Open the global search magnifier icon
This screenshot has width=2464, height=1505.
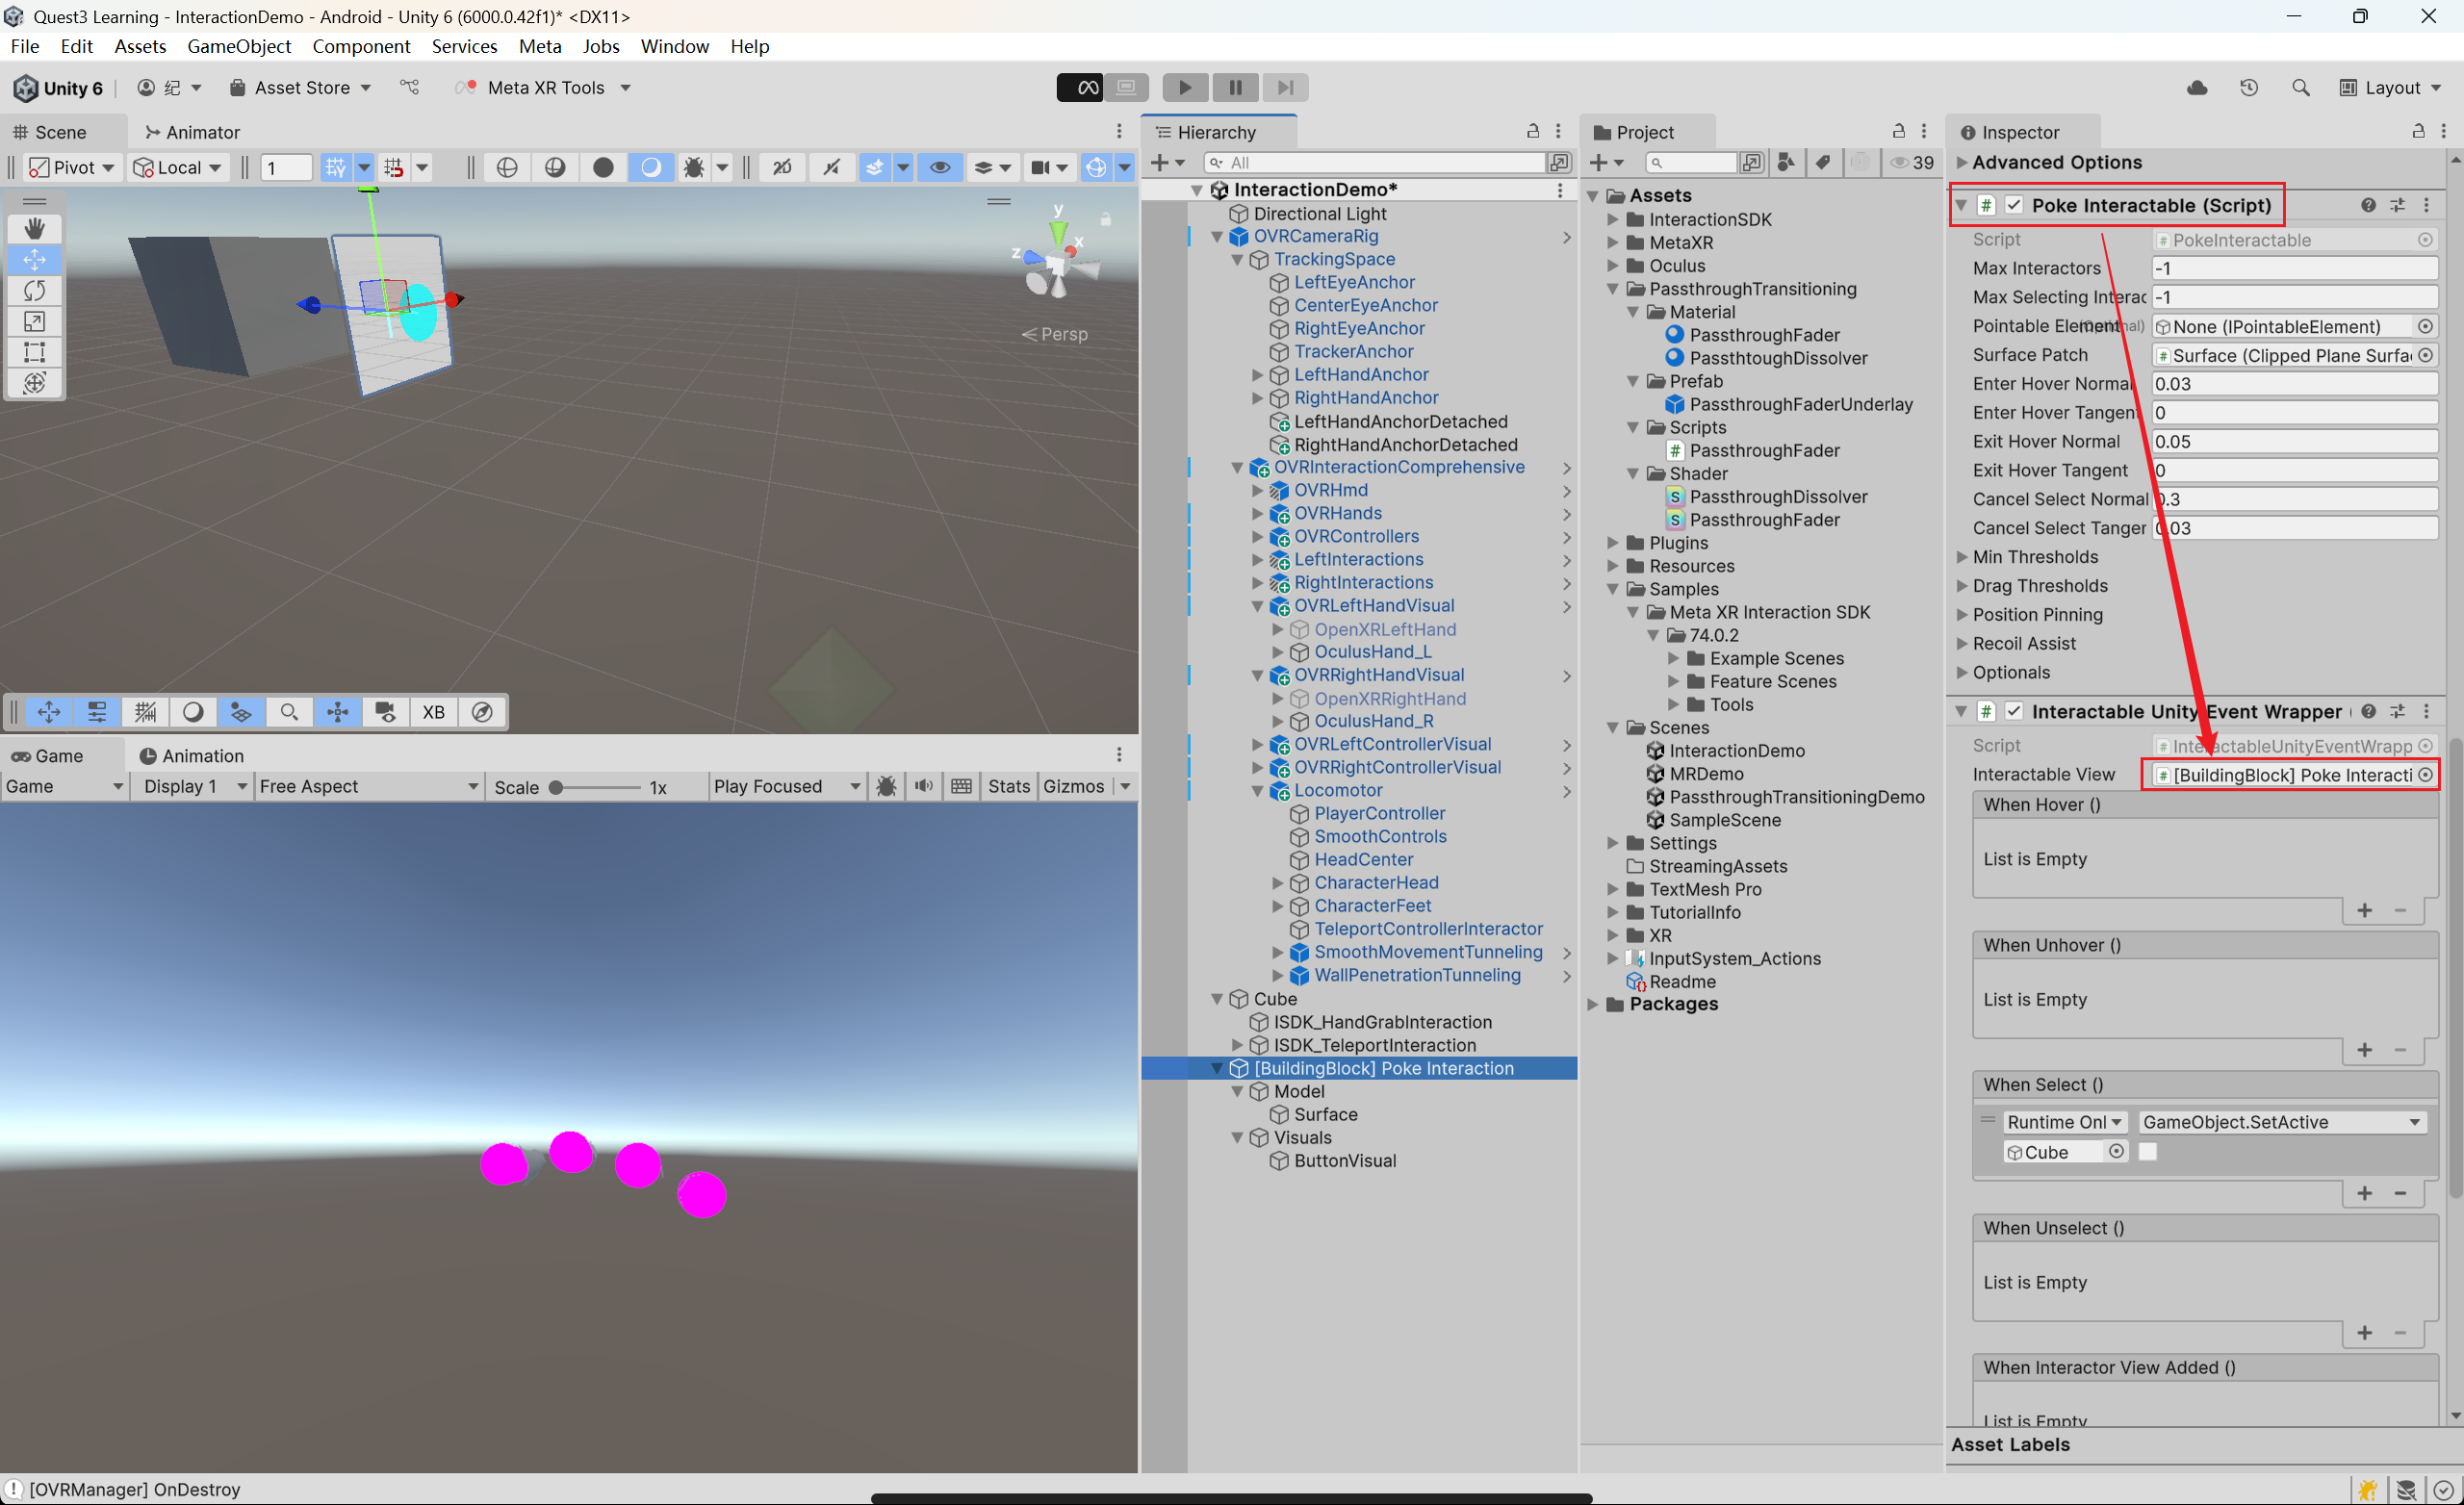[x=2301, y=88]
